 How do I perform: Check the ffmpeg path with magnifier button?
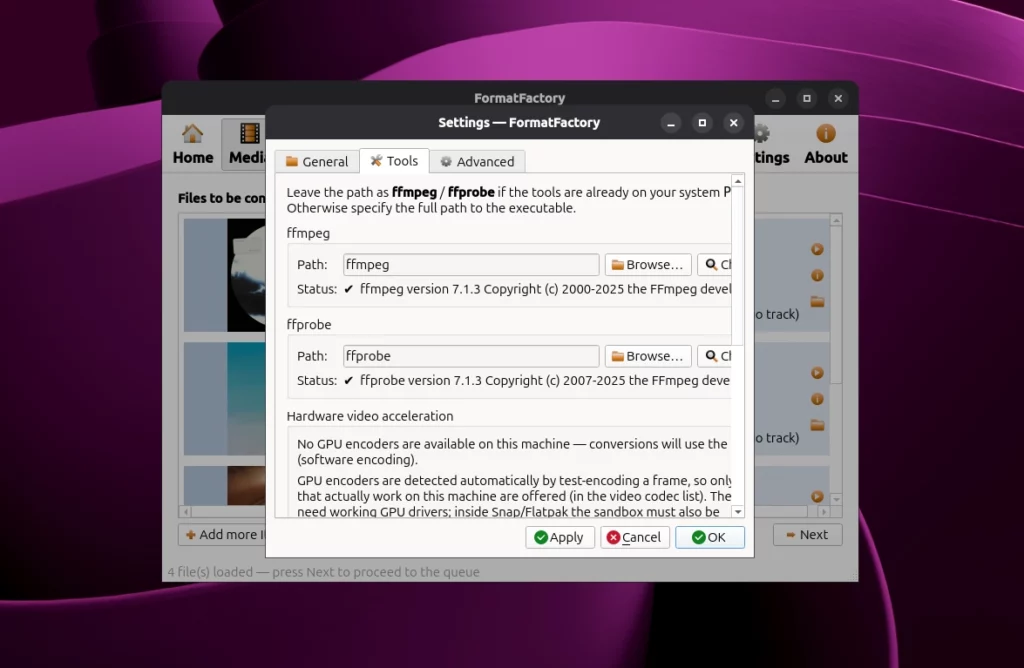714,264
